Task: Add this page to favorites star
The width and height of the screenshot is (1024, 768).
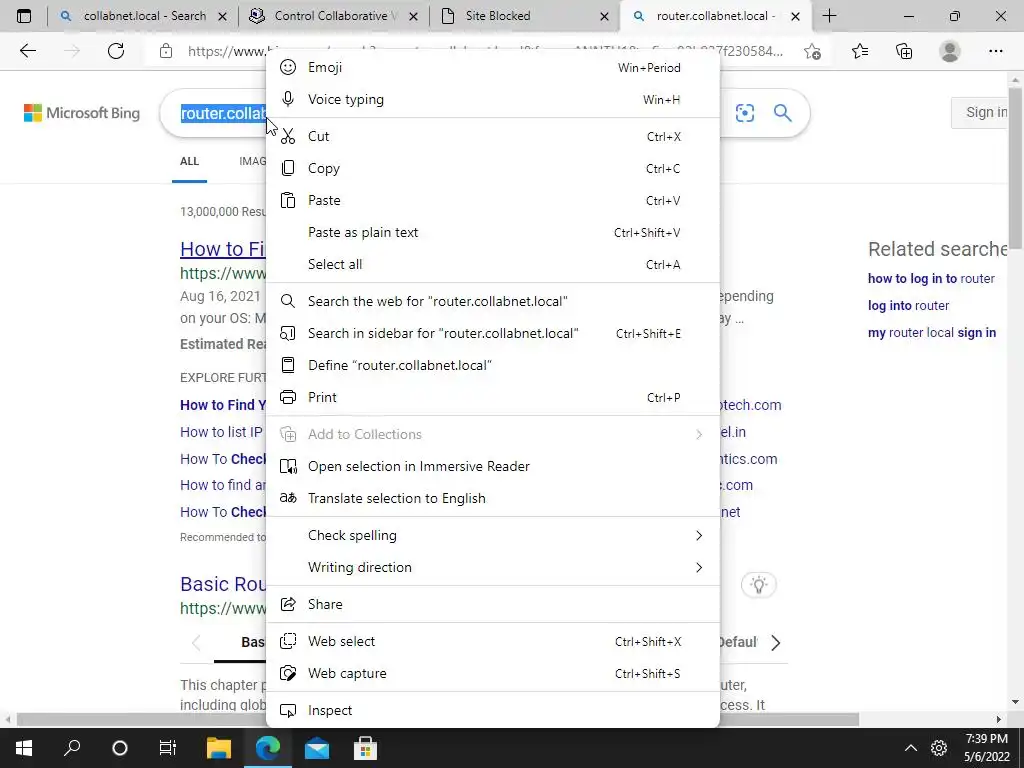Action: (x=812, y=51)
